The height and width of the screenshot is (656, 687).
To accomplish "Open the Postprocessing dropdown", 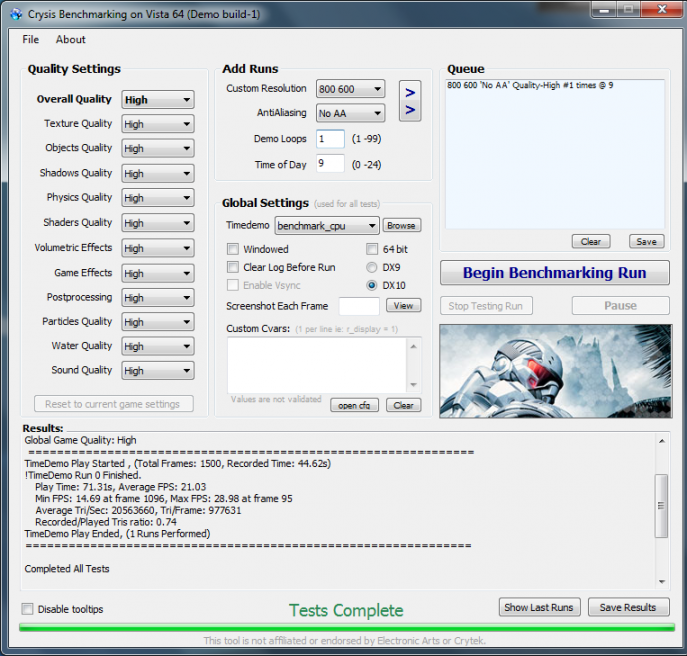I will 158,298.
